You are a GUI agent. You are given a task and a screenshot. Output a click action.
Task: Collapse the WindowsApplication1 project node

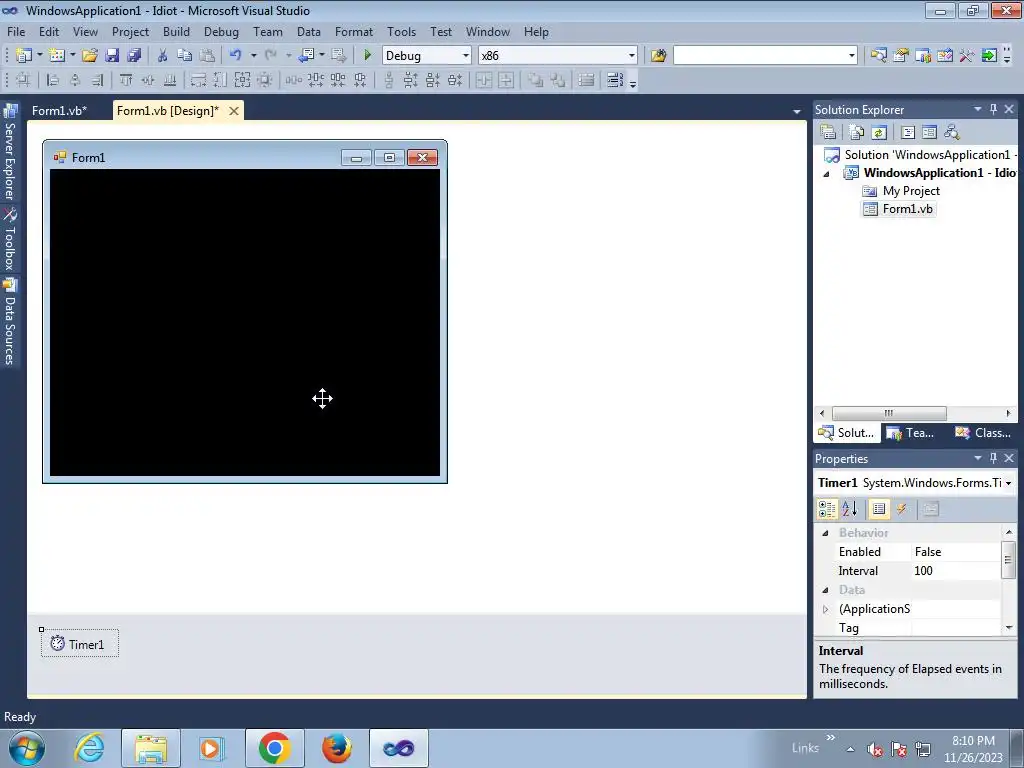coord(826,174)
